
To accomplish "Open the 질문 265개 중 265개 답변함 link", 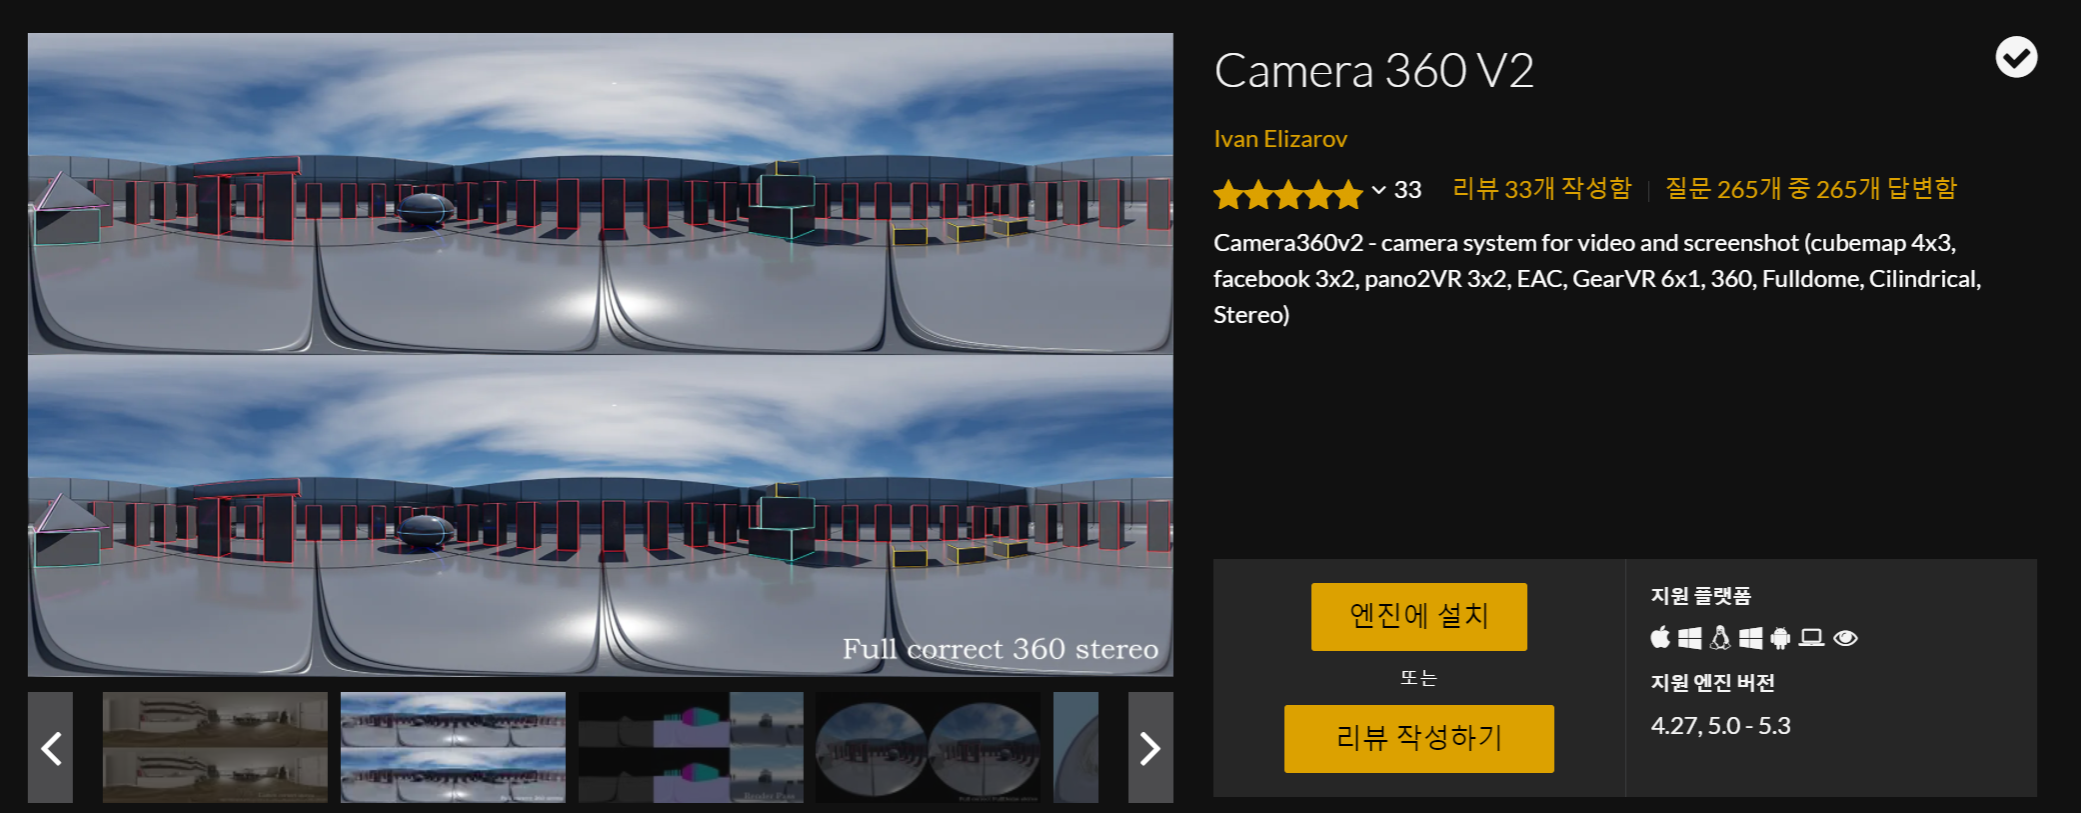I will (1810, 188).
